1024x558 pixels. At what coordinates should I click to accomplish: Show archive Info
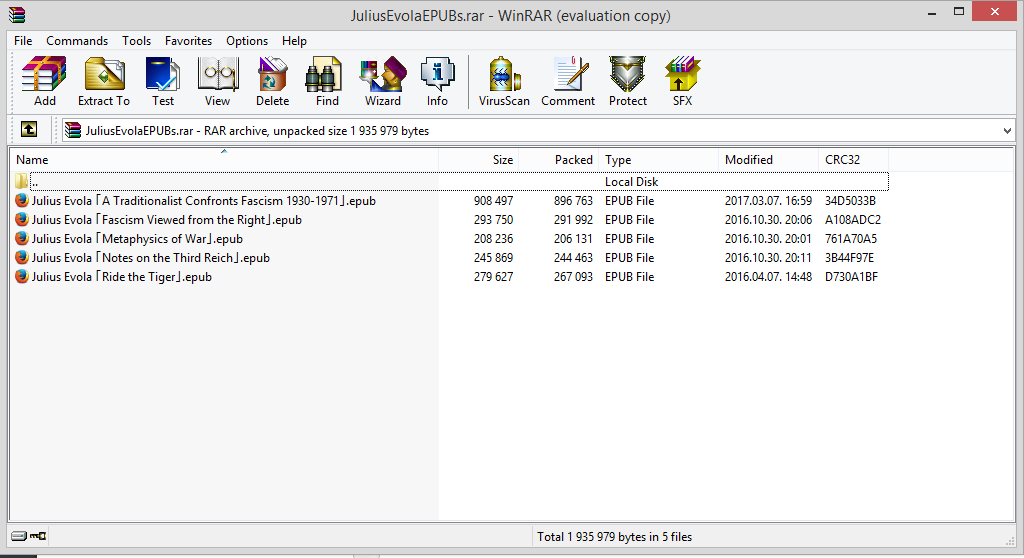(437, 81)
